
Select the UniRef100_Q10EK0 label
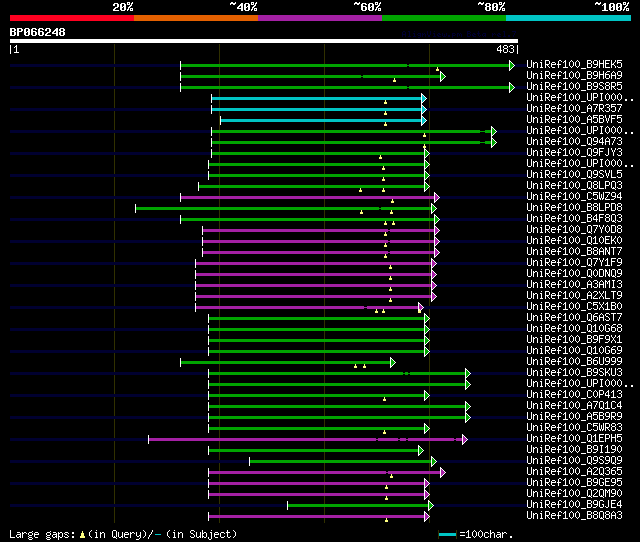point(574,240)
